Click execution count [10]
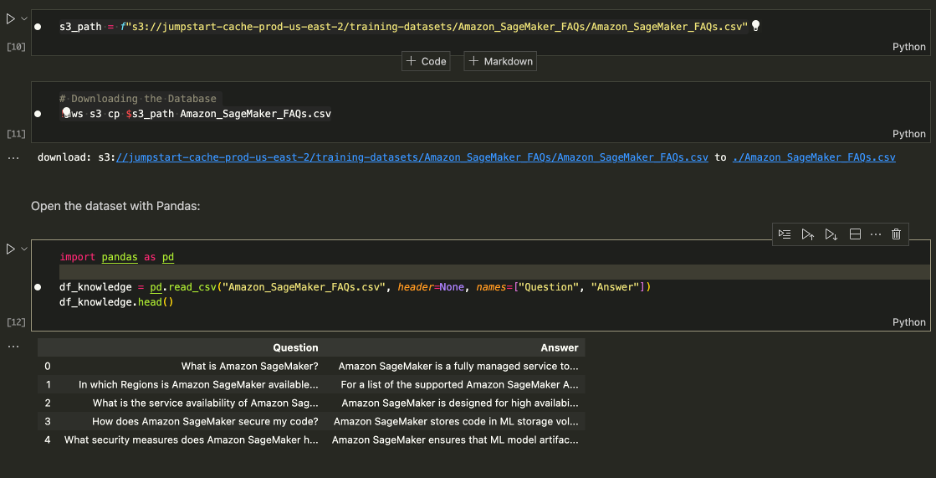This screenshot has height=478, width=936. click(16, 47)
